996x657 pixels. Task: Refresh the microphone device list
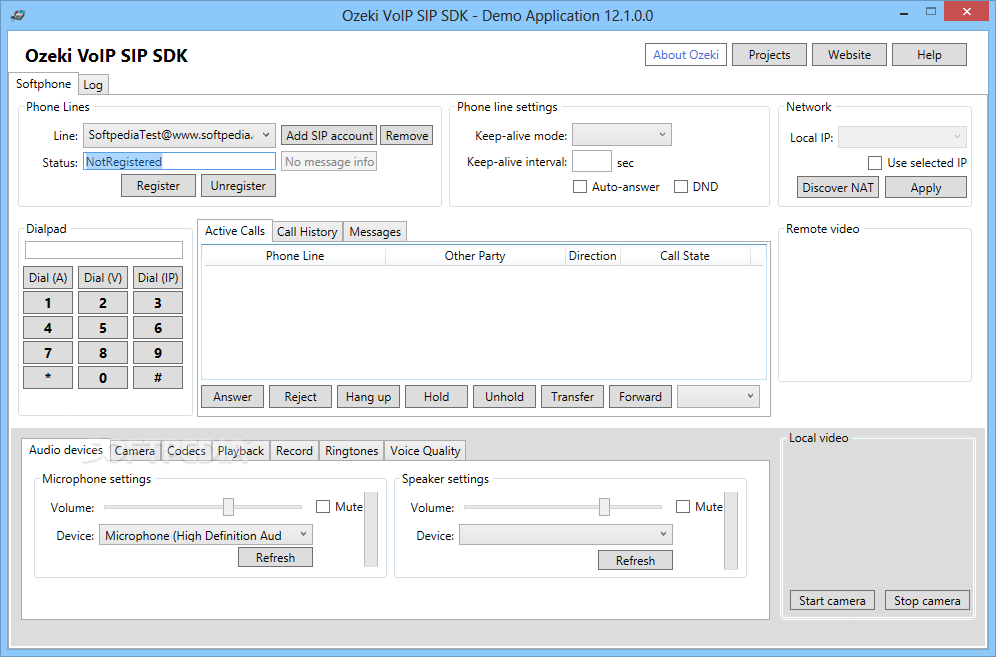click(x=275, y=557)
